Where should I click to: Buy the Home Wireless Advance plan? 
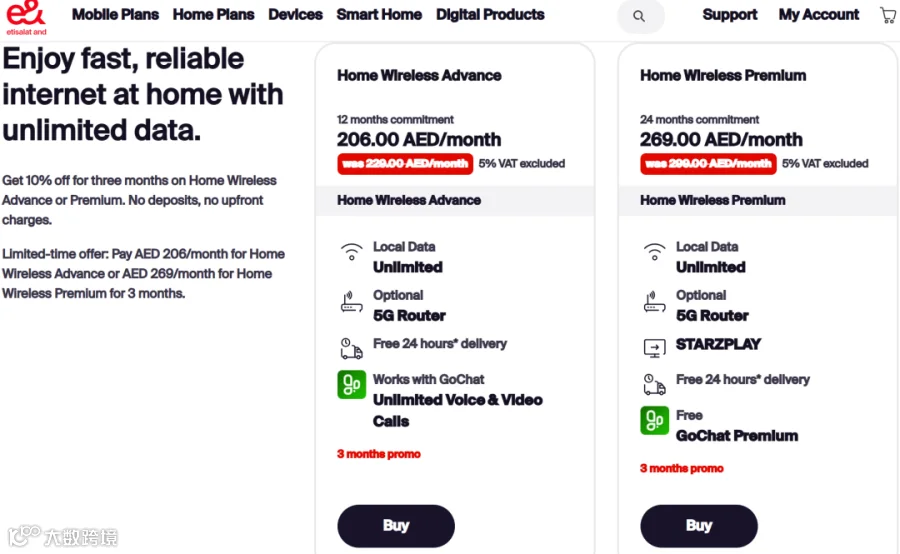point(396,526)
